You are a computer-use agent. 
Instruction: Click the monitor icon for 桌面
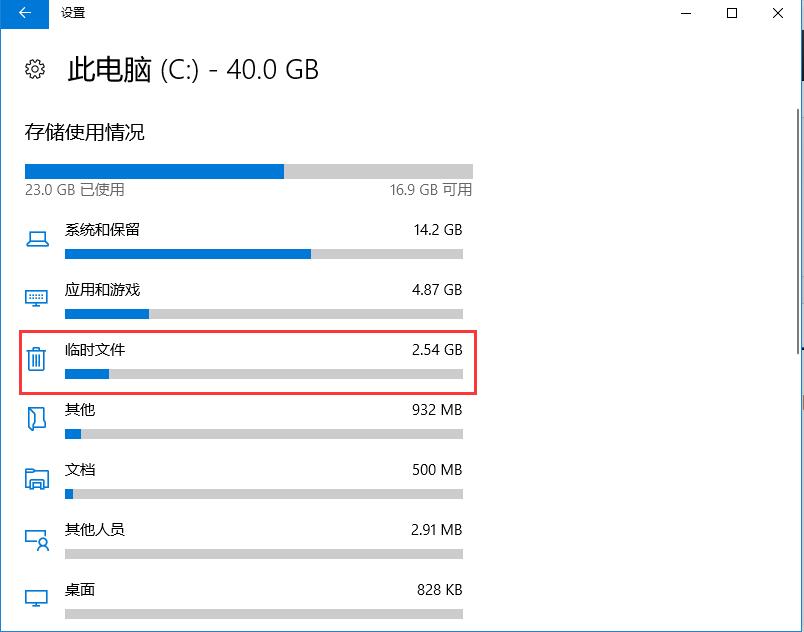click(x=36, y=598)
